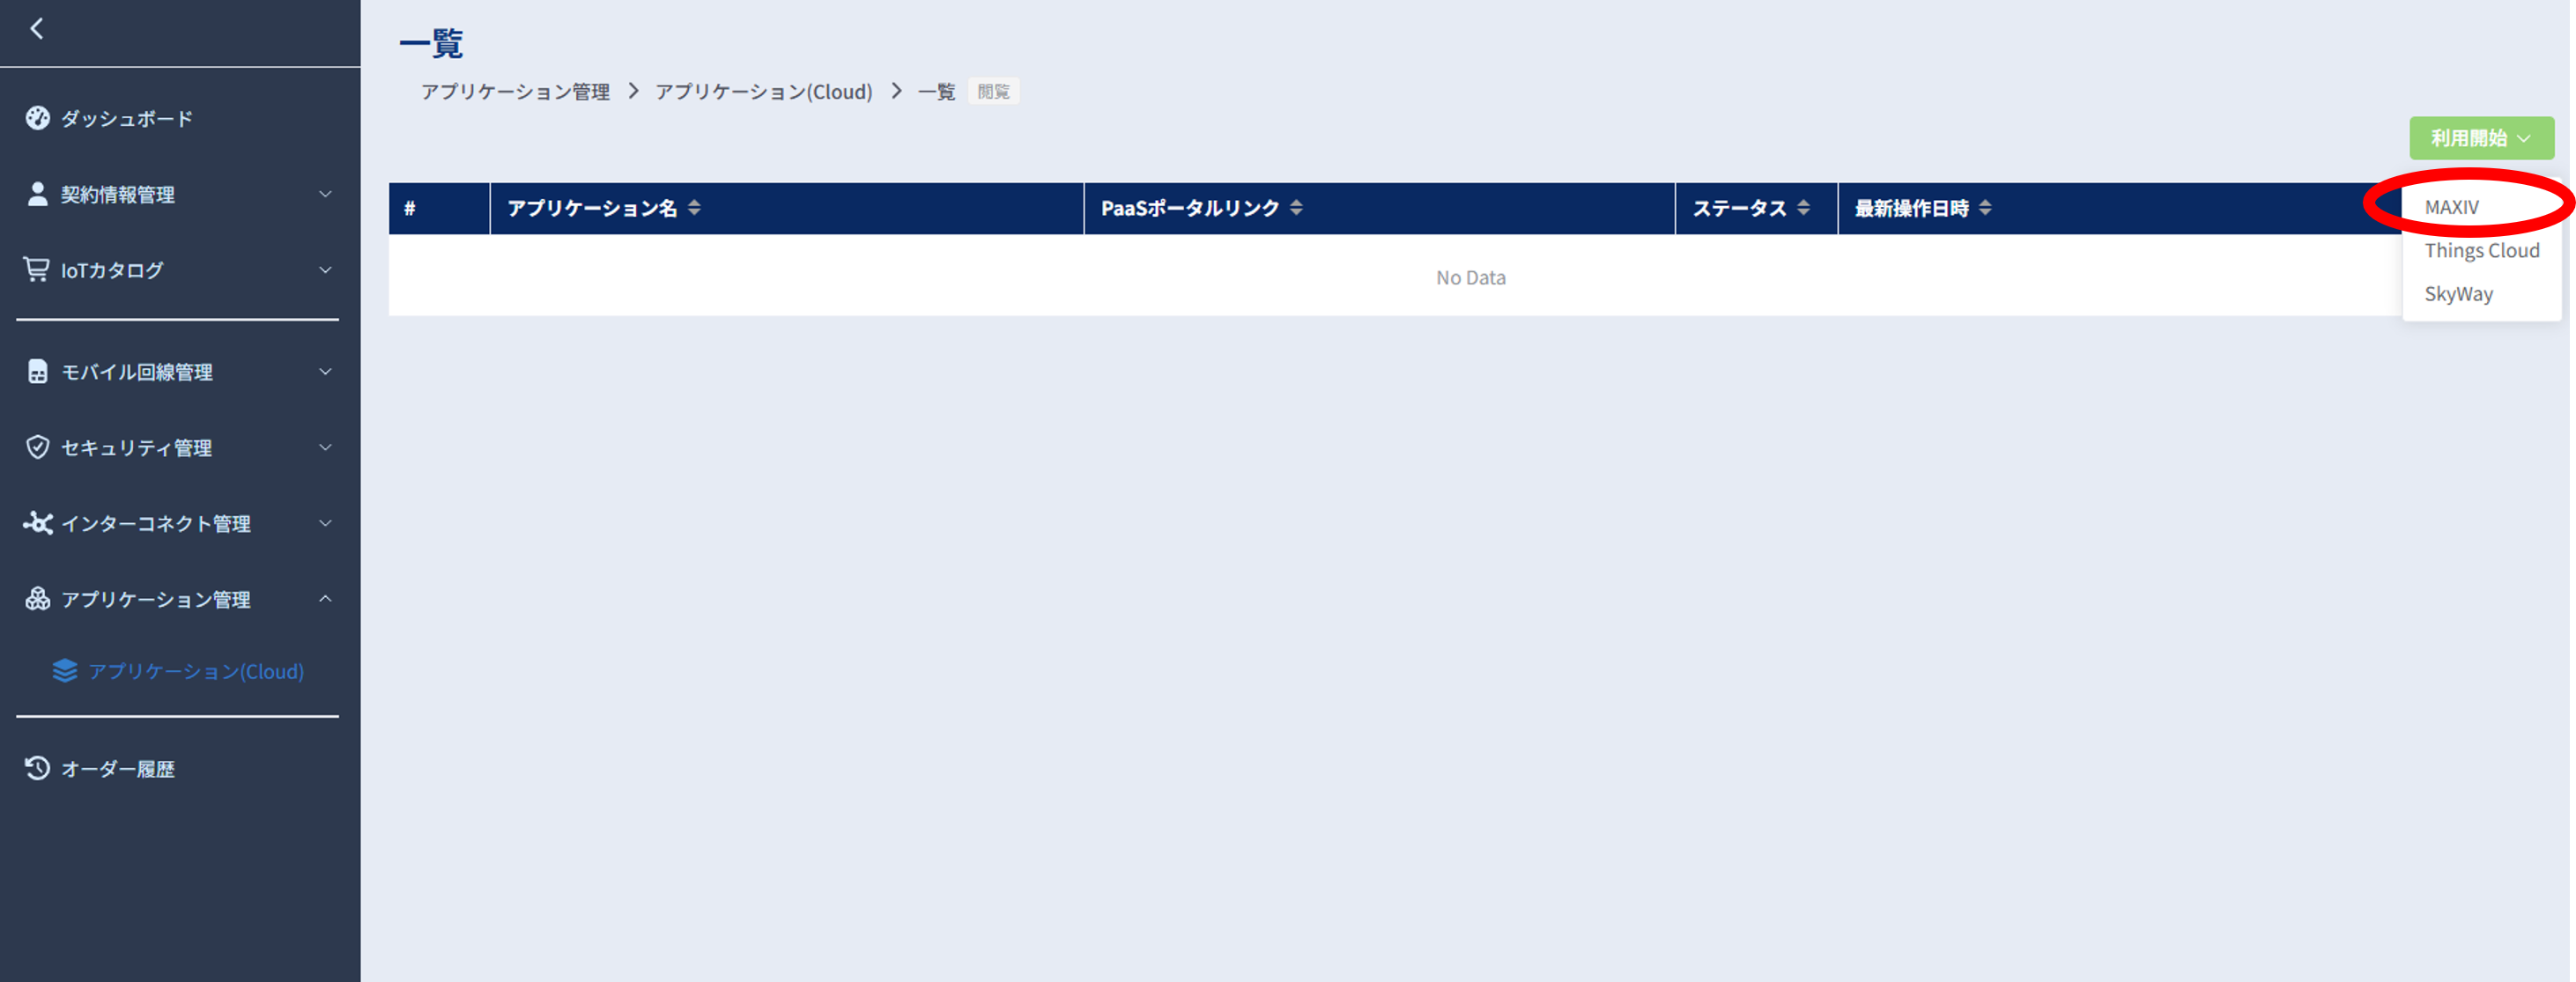Viewport: 2576px width, 982px height.
Task: Toggle sorting on the 最新操作日時 column
Action: click(1986, 208)
